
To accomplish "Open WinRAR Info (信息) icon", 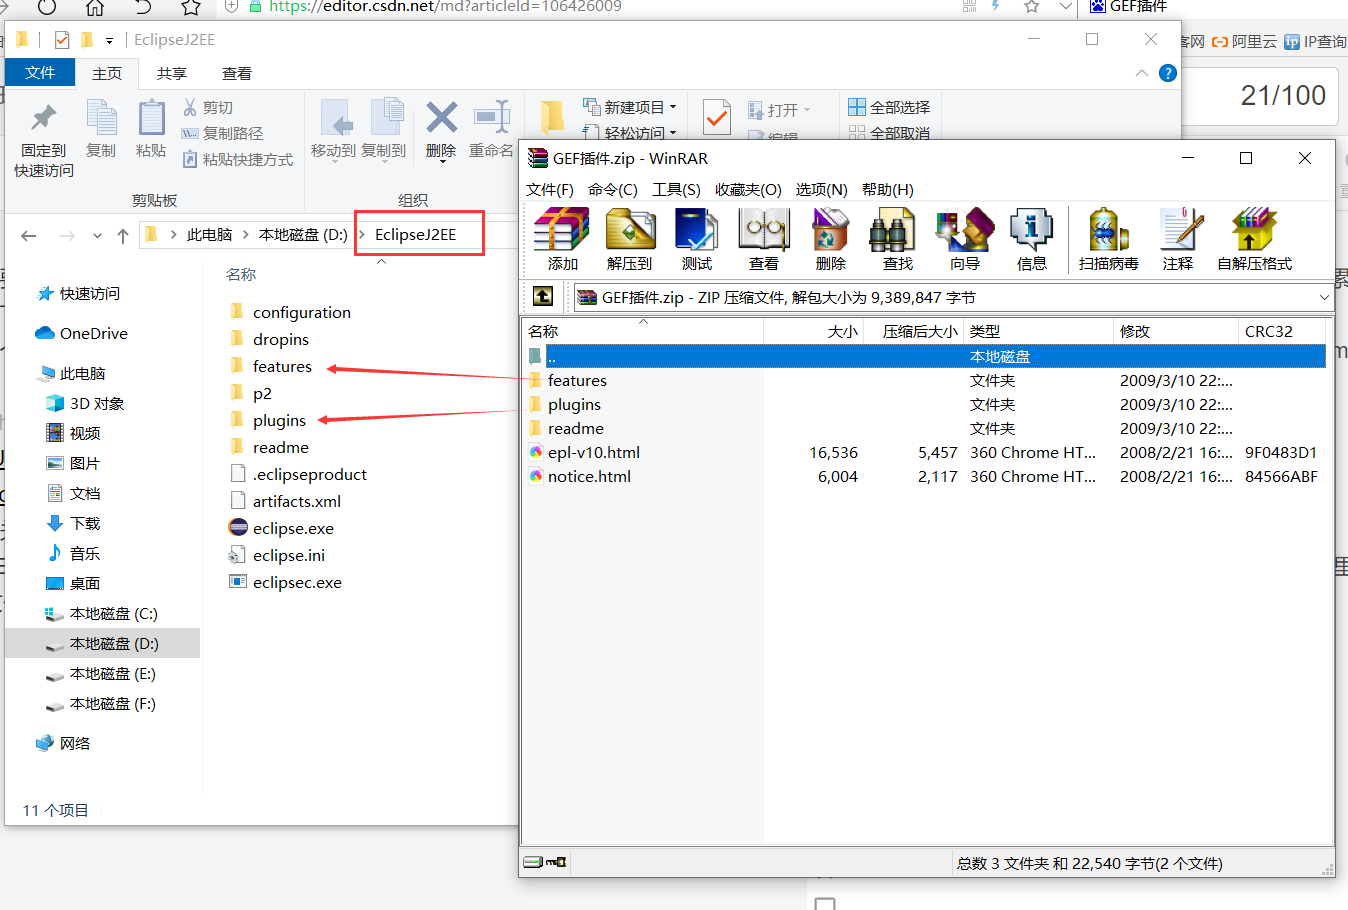I will [x=1032, y=239].
